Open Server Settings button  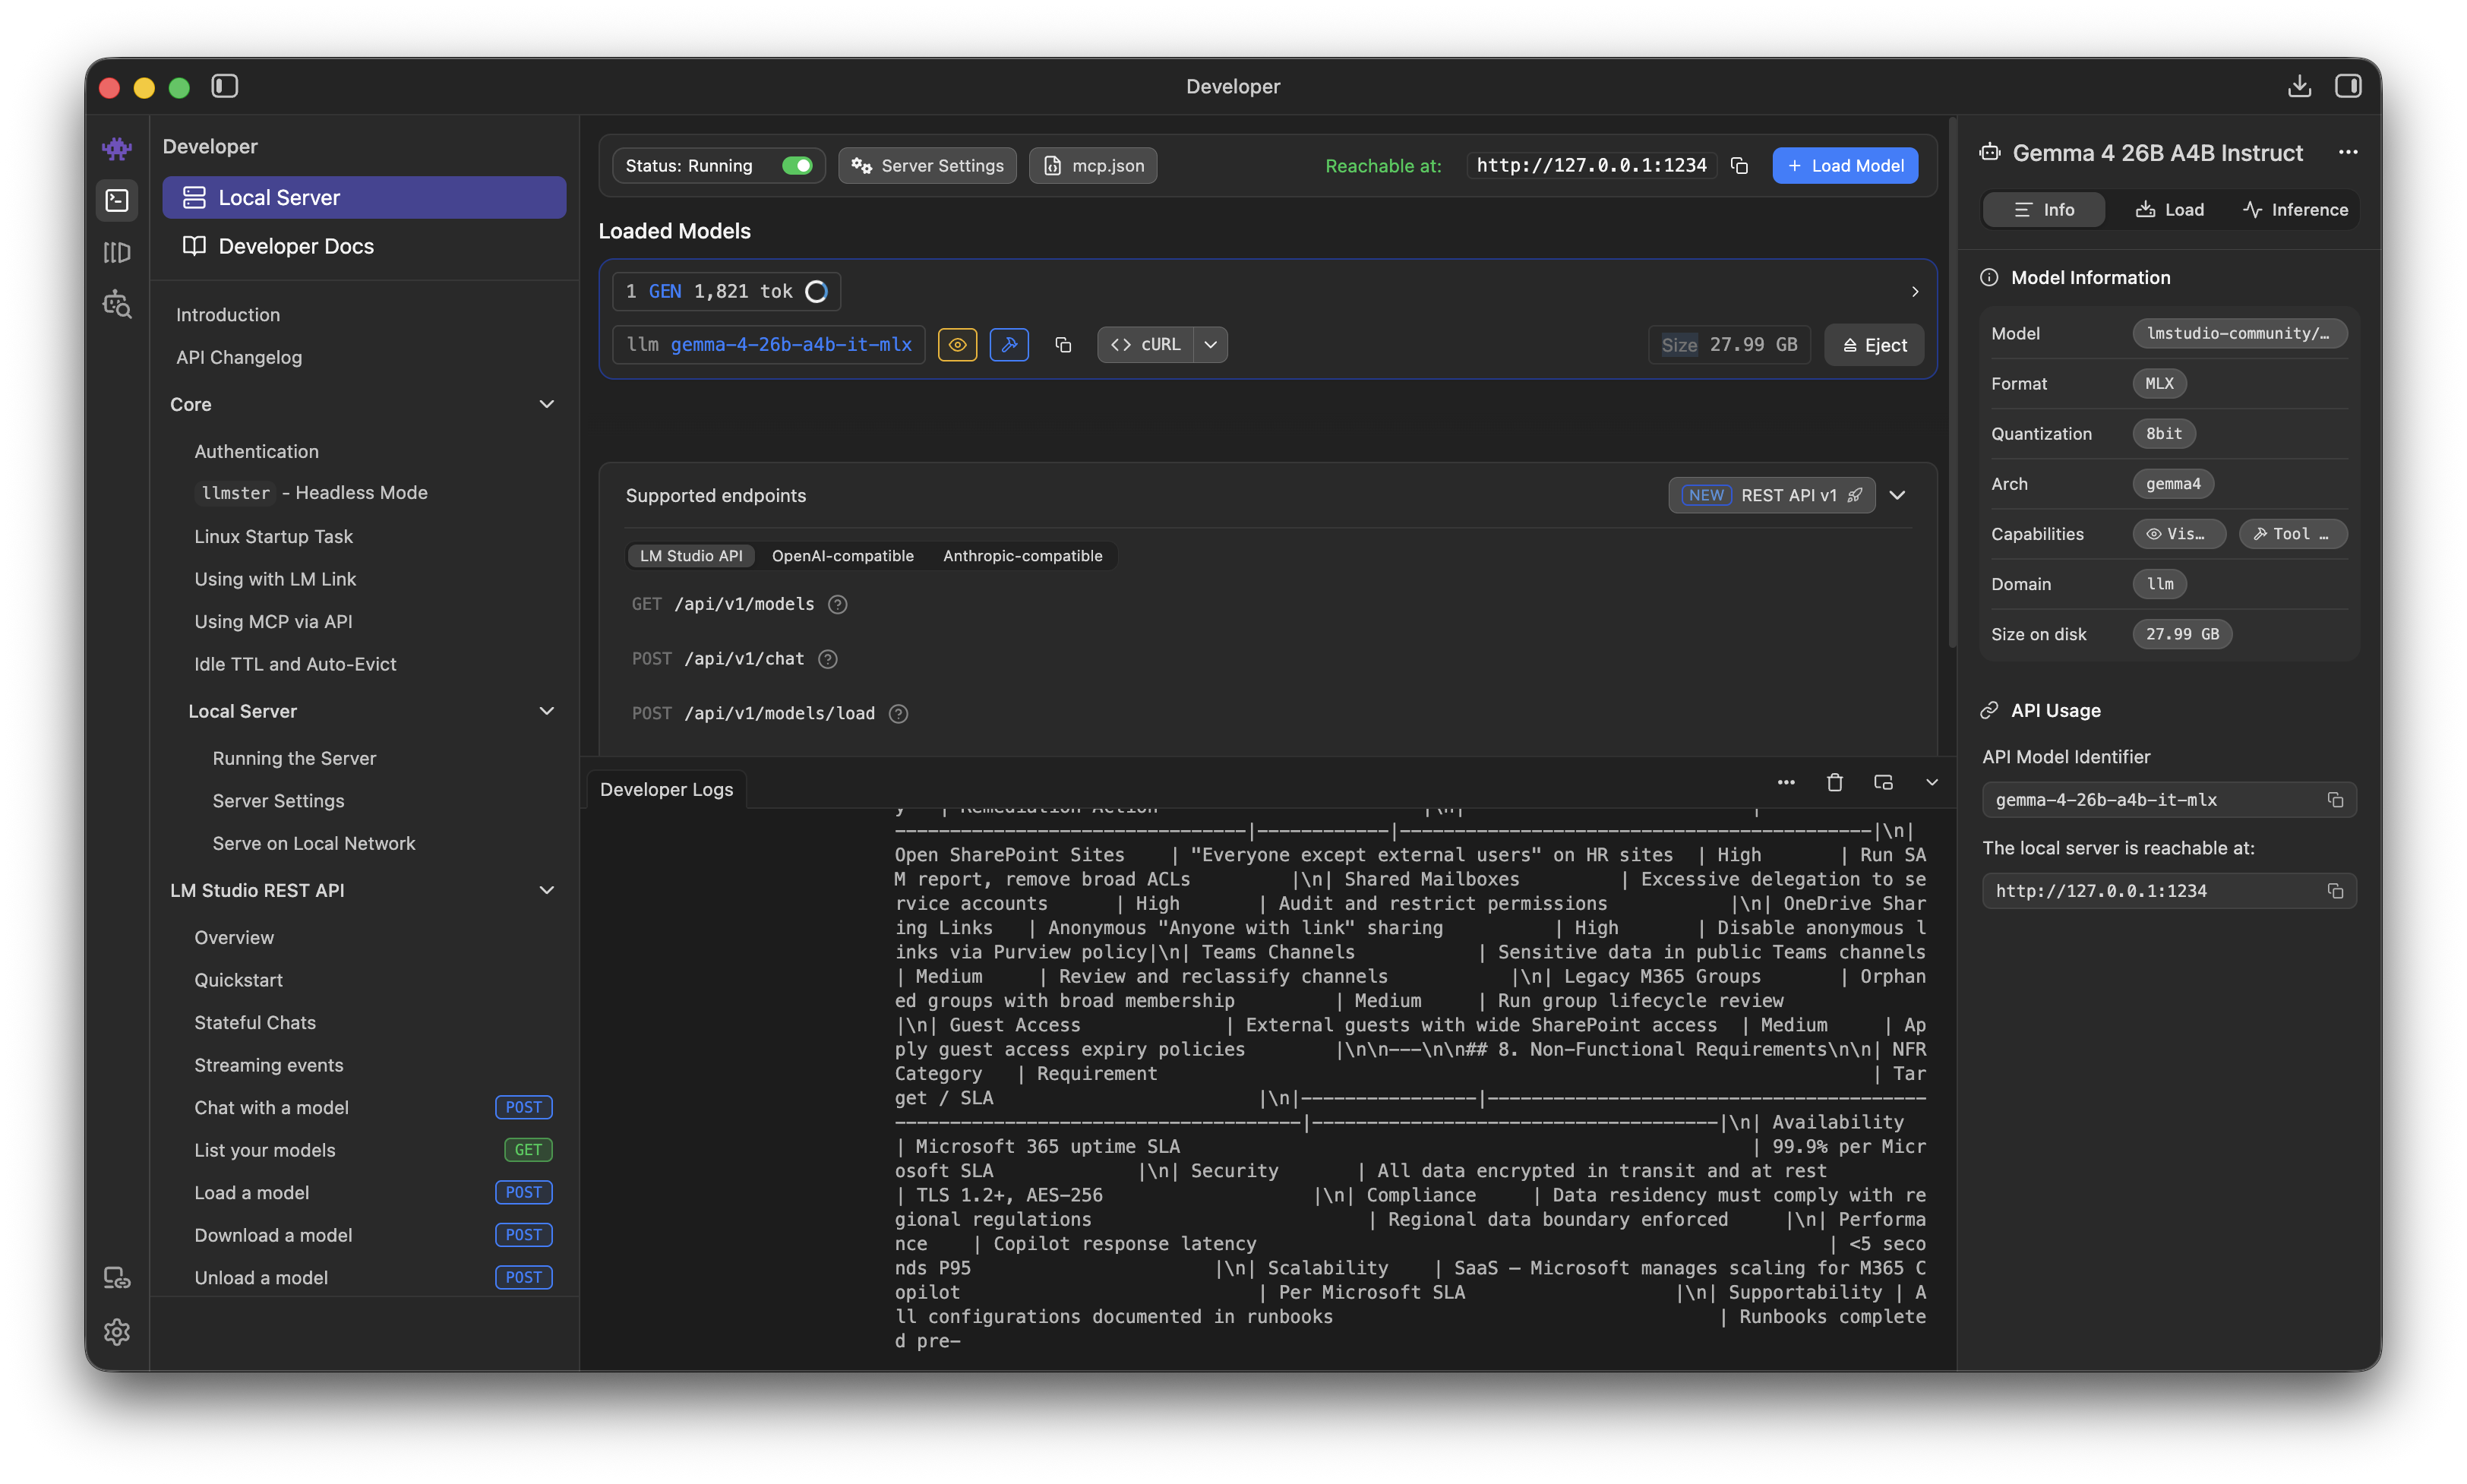tap(927, 166)
